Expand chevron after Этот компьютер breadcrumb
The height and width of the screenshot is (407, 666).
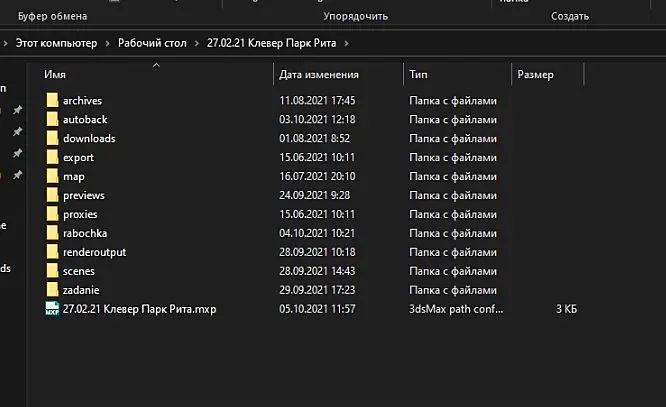click(107, 43)
